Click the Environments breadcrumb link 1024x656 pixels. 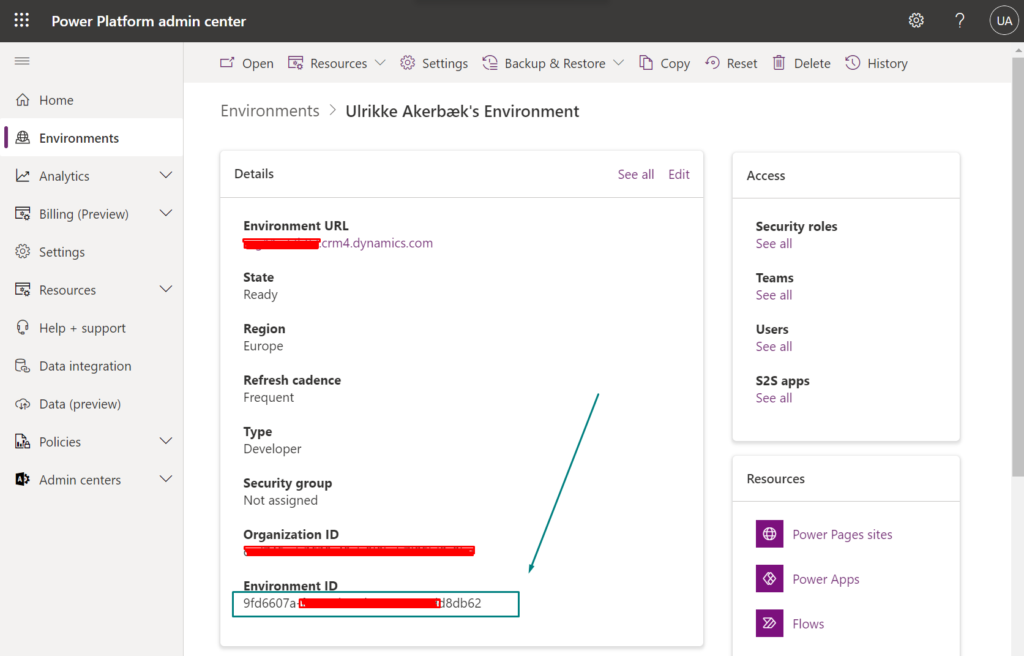coord(270,111)
